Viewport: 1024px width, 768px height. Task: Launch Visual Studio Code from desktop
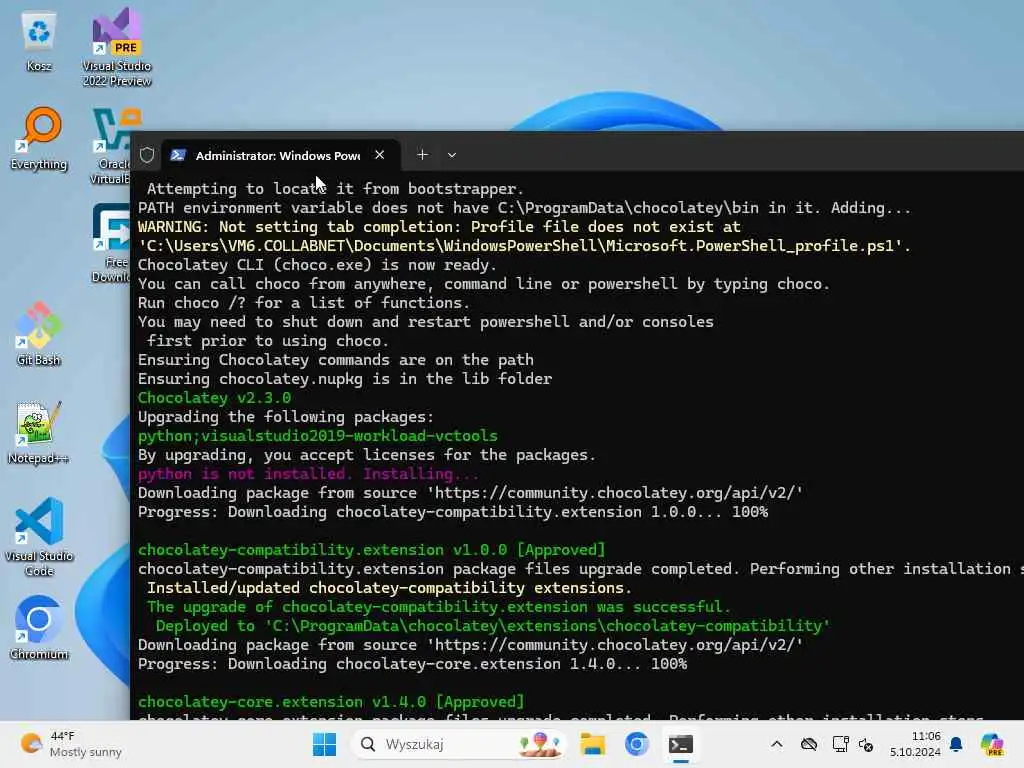39,537
